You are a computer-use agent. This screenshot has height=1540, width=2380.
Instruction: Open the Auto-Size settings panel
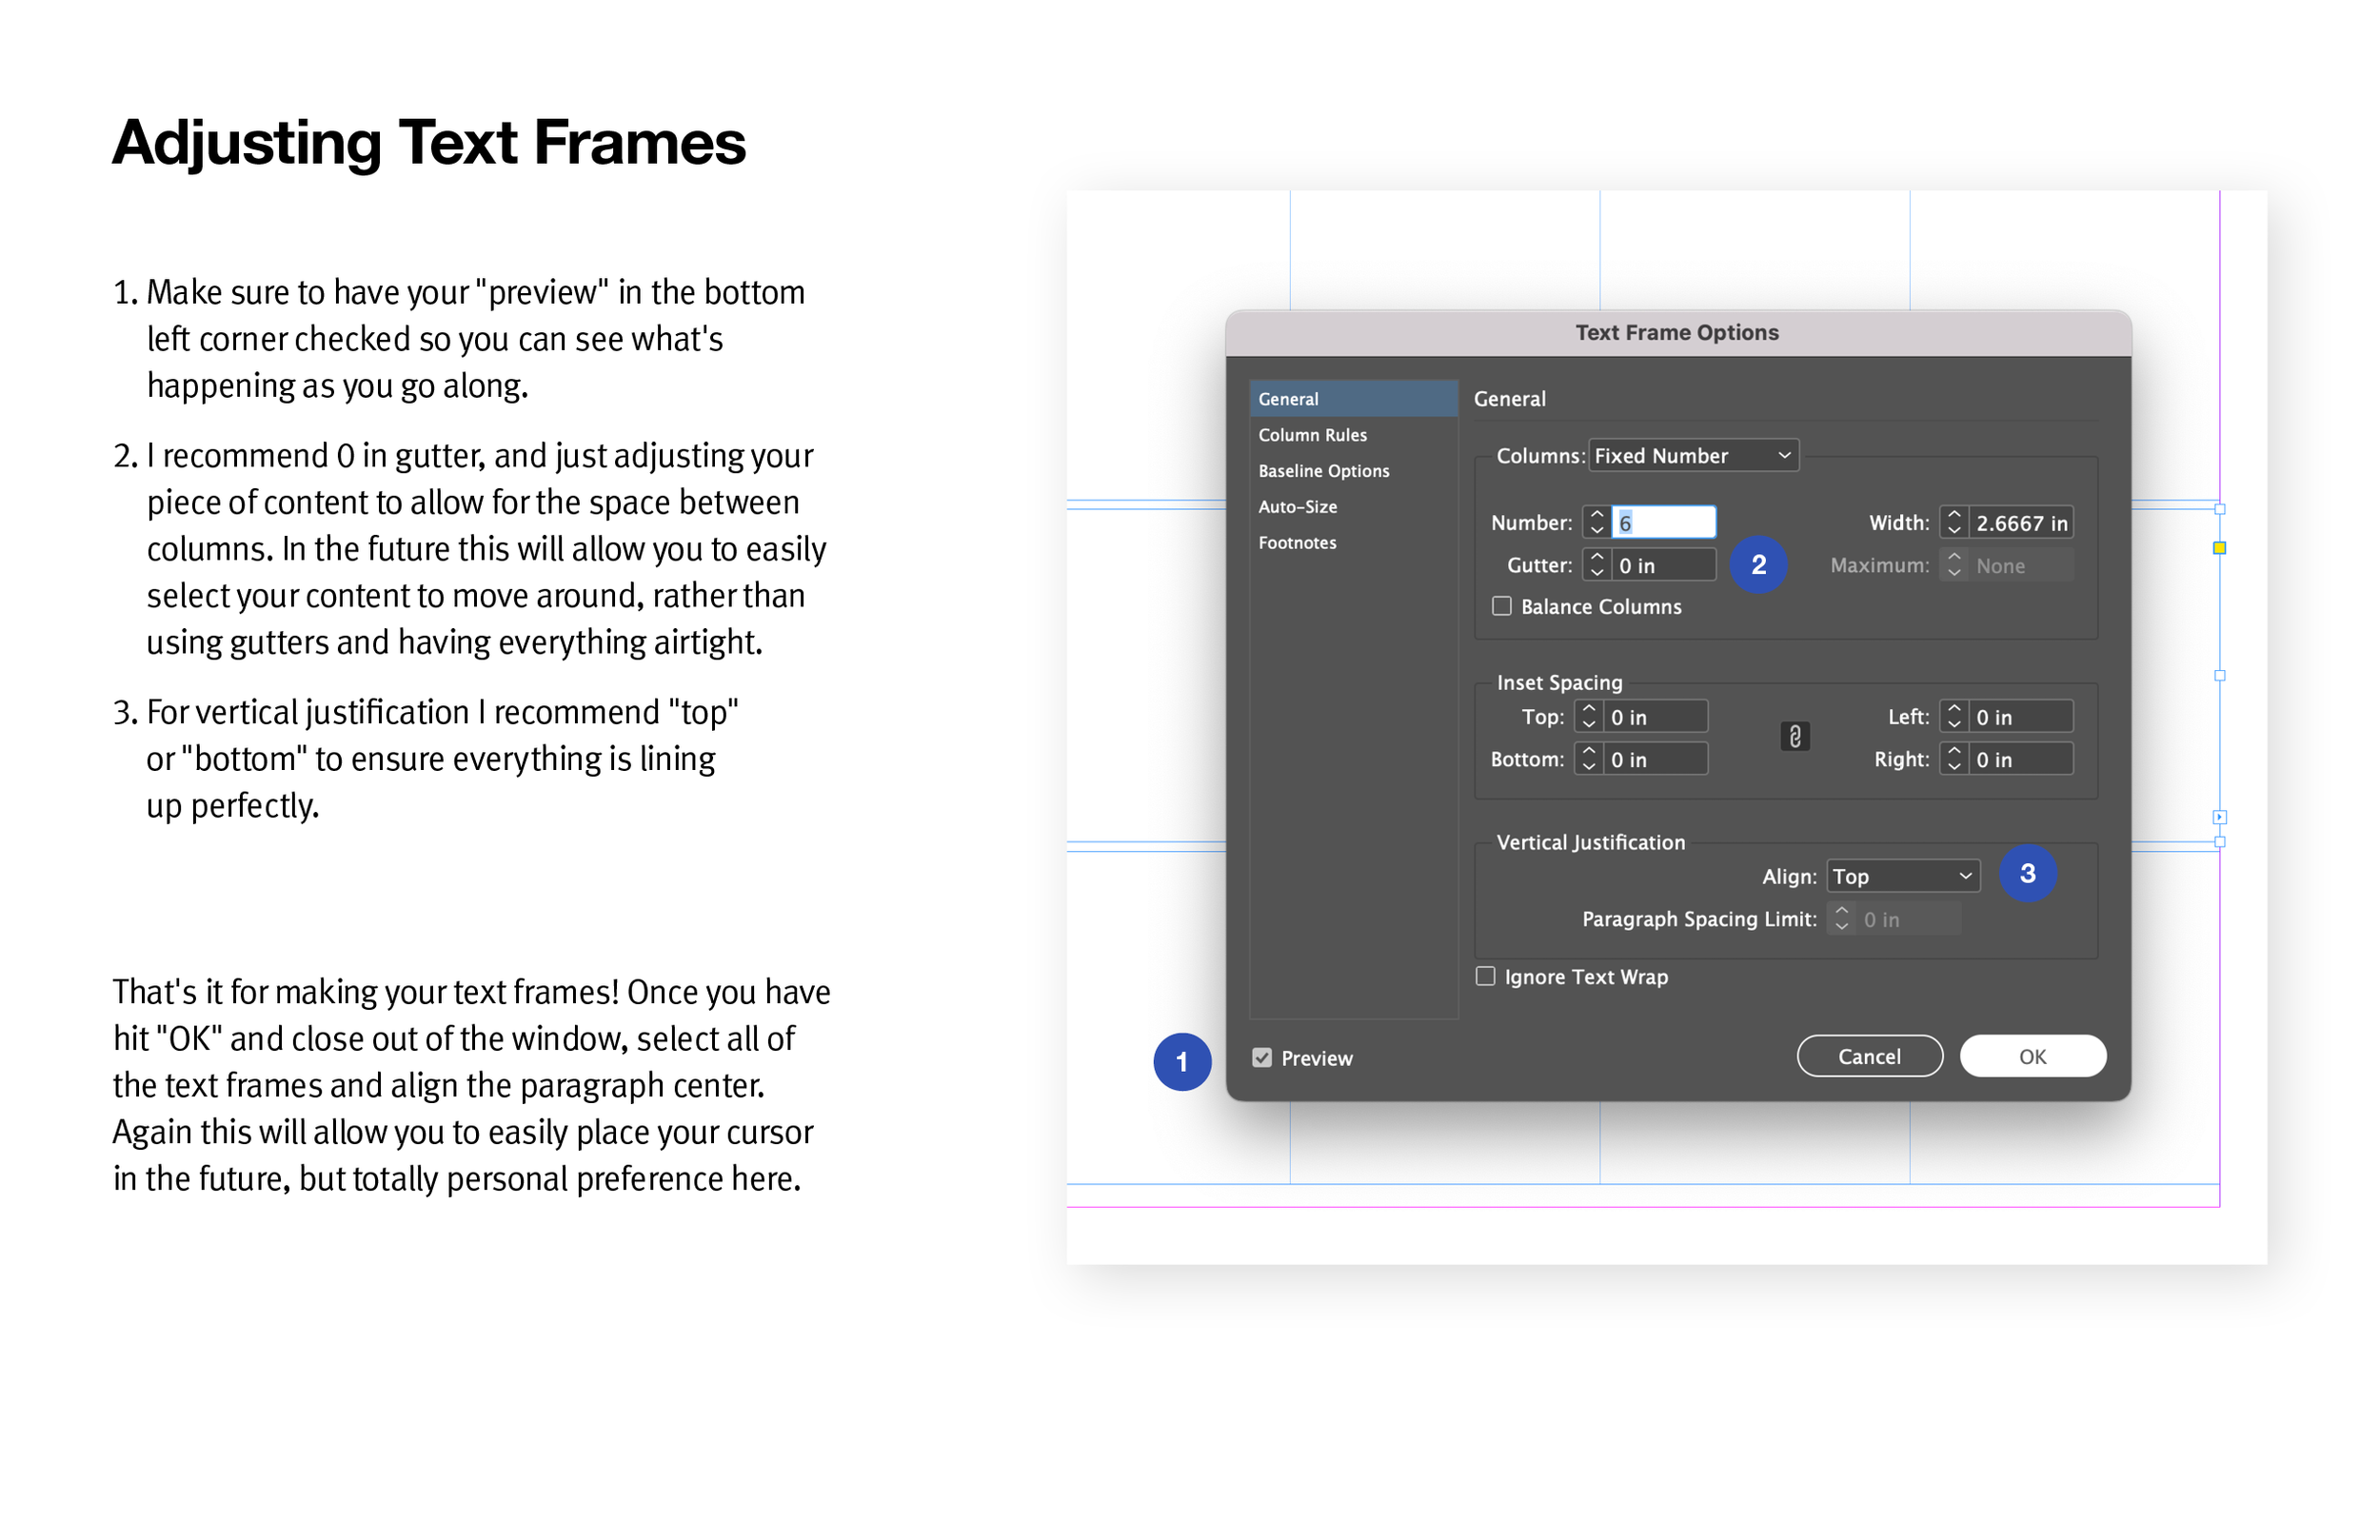pyautogui.click(x=1296, y=506)
